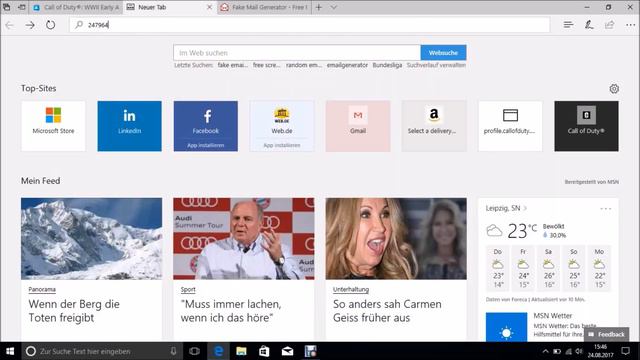This screenshot has height=360, width=640.
Task: Open the Windows Start menu
Action: pyautogui.click(x=10, y=351)
